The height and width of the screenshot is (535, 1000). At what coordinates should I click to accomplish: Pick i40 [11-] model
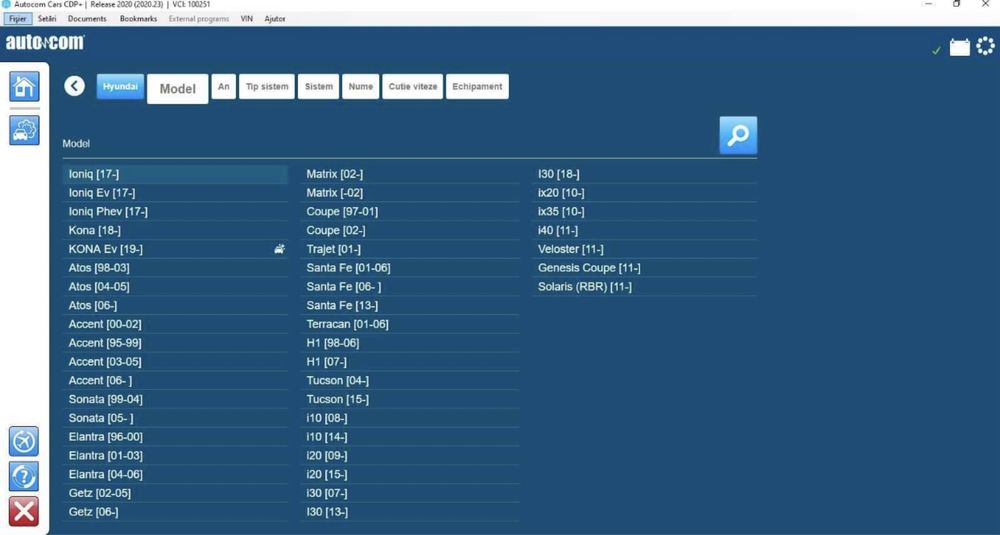tap(645, 230)
